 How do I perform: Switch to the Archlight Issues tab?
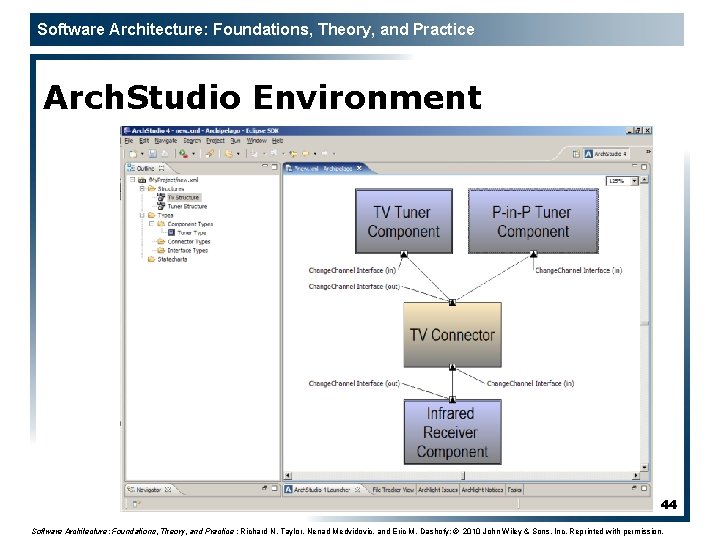(438, 490)
